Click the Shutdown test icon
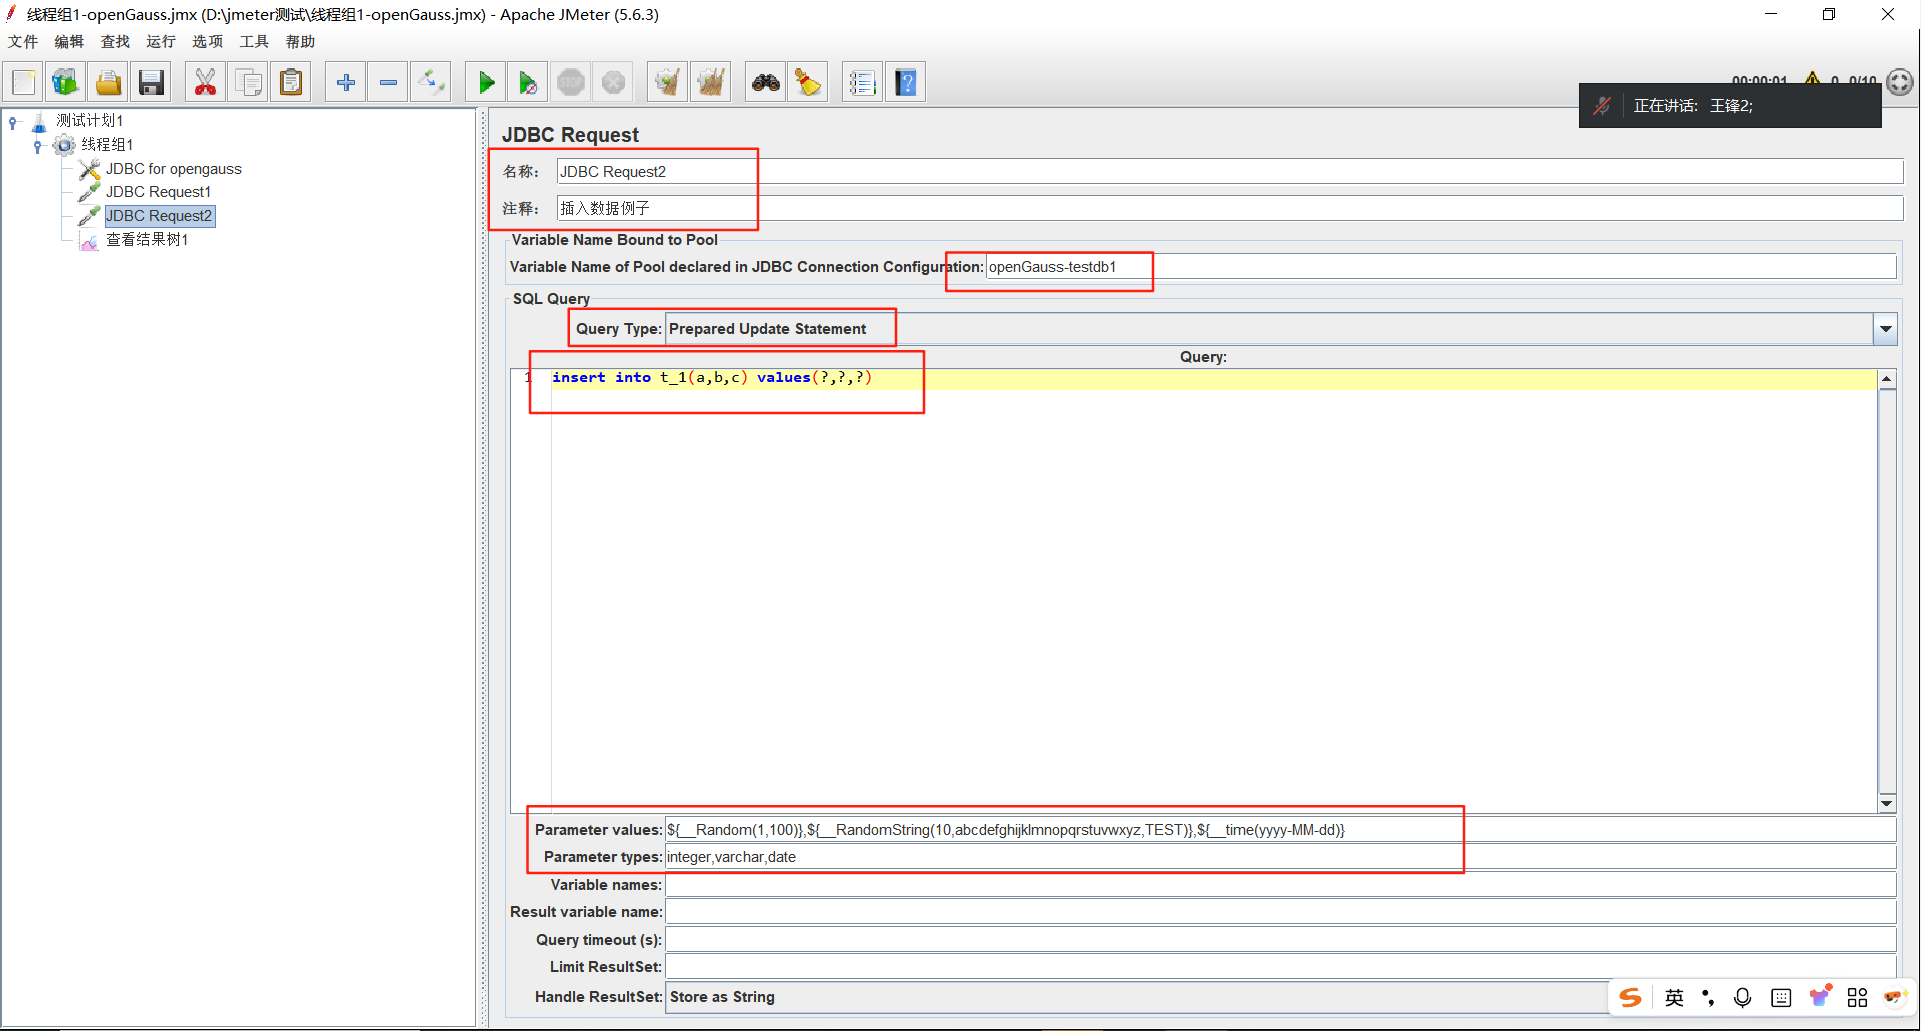The height and width of the screenshot is (1031, 1921). [x=613, y=82]
